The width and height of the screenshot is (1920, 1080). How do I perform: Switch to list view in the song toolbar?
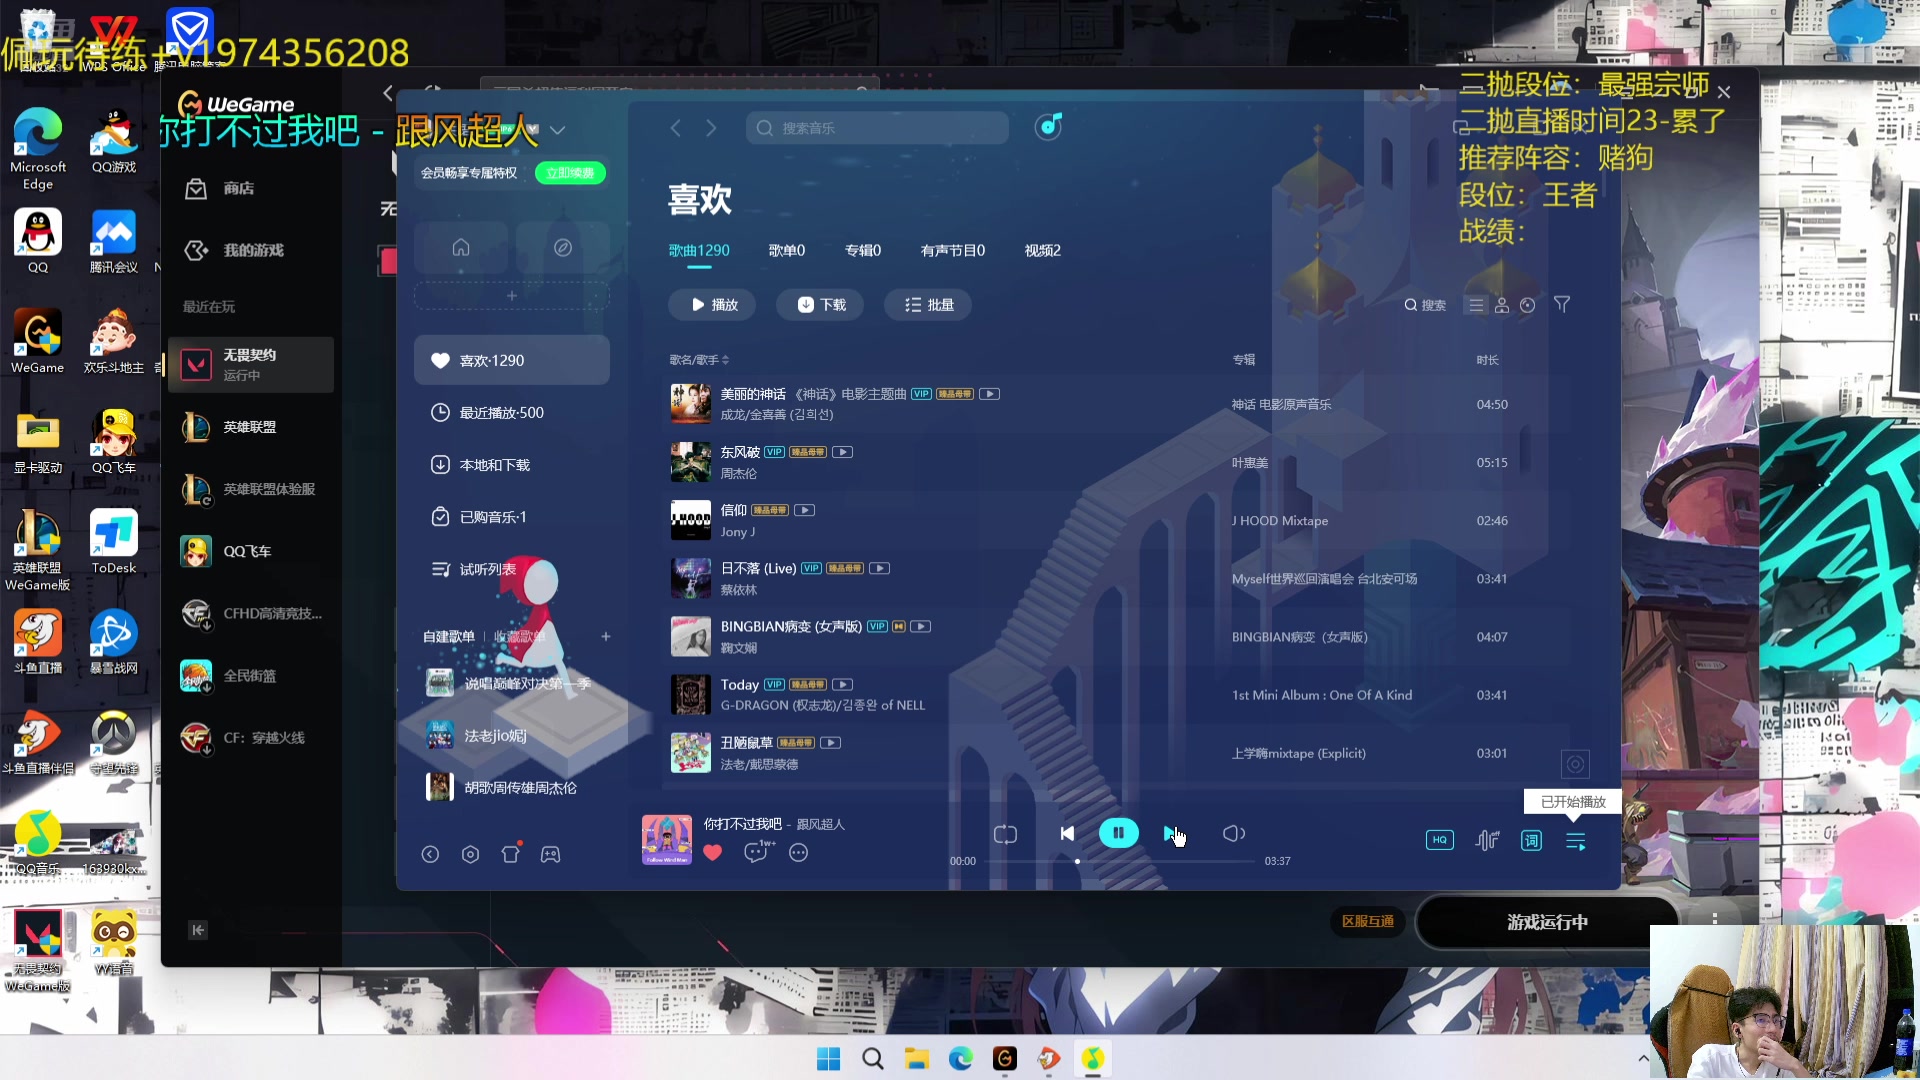(1476, 305)
